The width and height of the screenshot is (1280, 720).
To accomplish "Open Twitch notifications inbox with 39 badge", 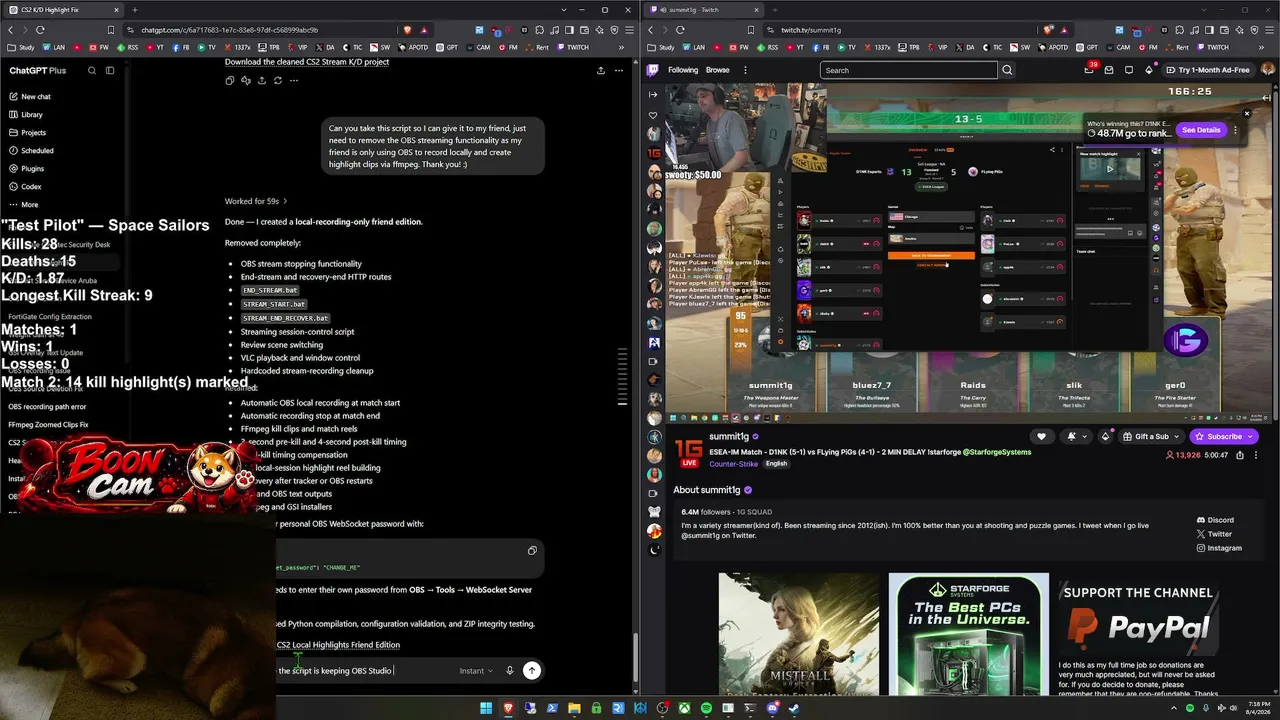I will [x=1090, y=69].
